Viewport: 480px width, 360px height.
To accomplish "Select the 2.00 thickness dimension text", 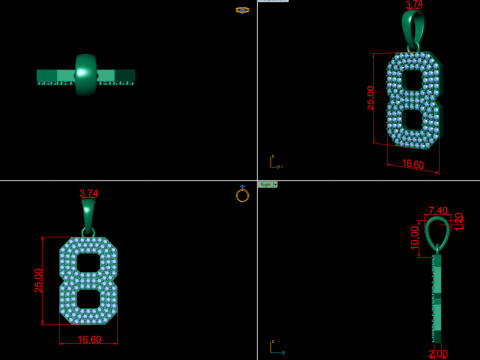I will tap(438, 354).
